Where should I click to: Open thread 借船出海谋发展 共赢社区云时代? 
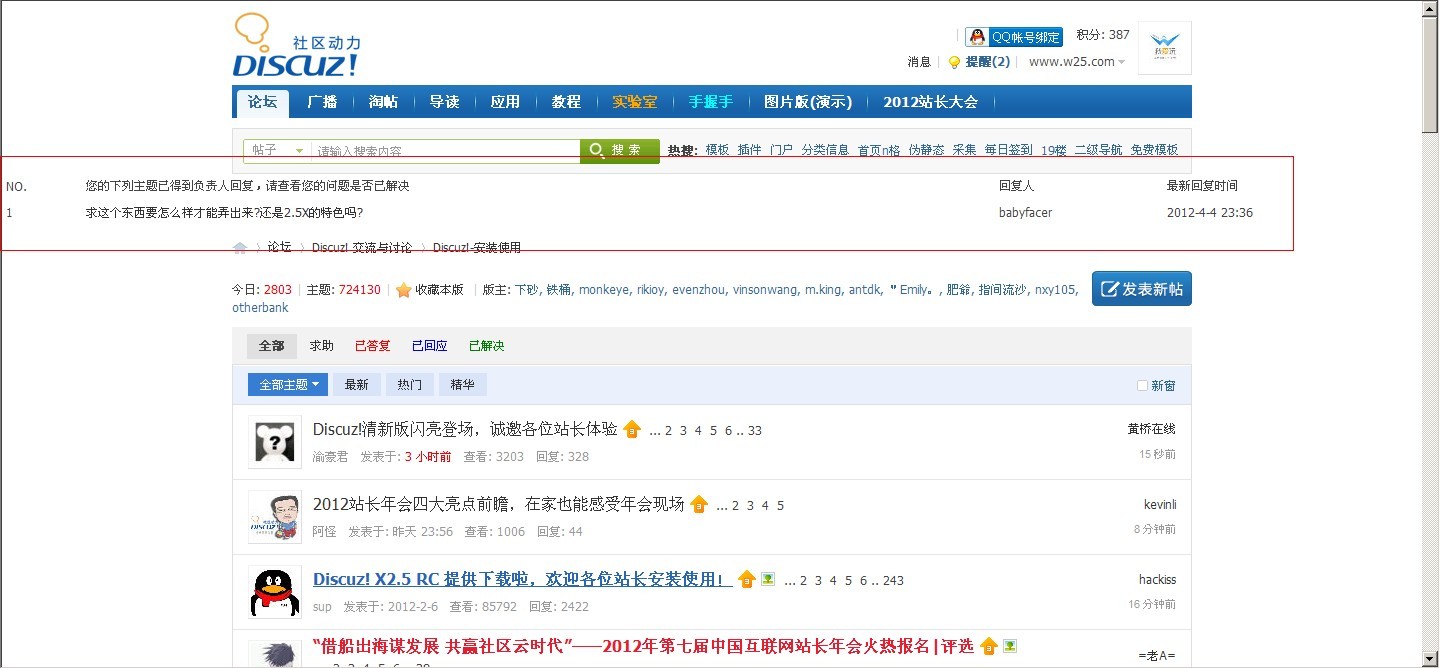pyautogui.click(x=643, y=646)
